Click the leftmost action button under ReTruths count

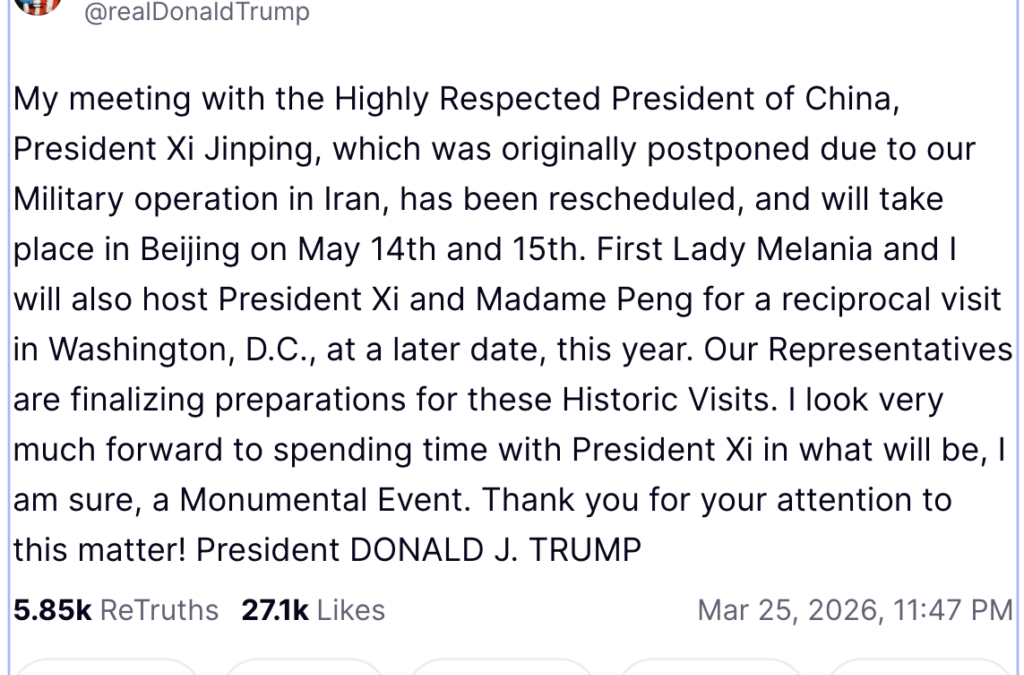(x=108, y=666)
